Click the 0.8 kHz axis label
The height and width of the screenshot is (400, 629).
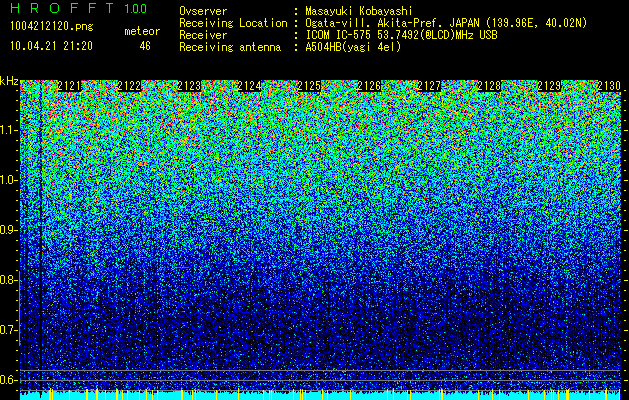pos(9,280)
